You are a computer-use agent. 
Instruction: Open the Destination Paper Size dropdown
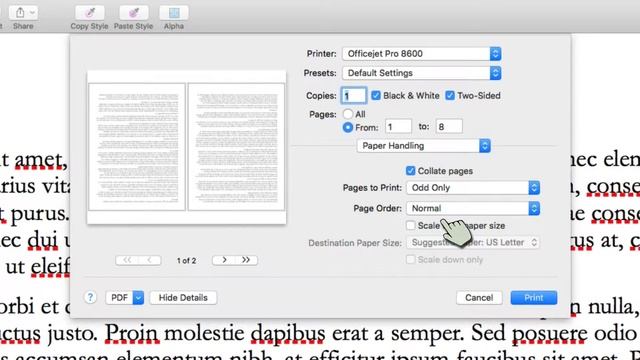point(473,242)
